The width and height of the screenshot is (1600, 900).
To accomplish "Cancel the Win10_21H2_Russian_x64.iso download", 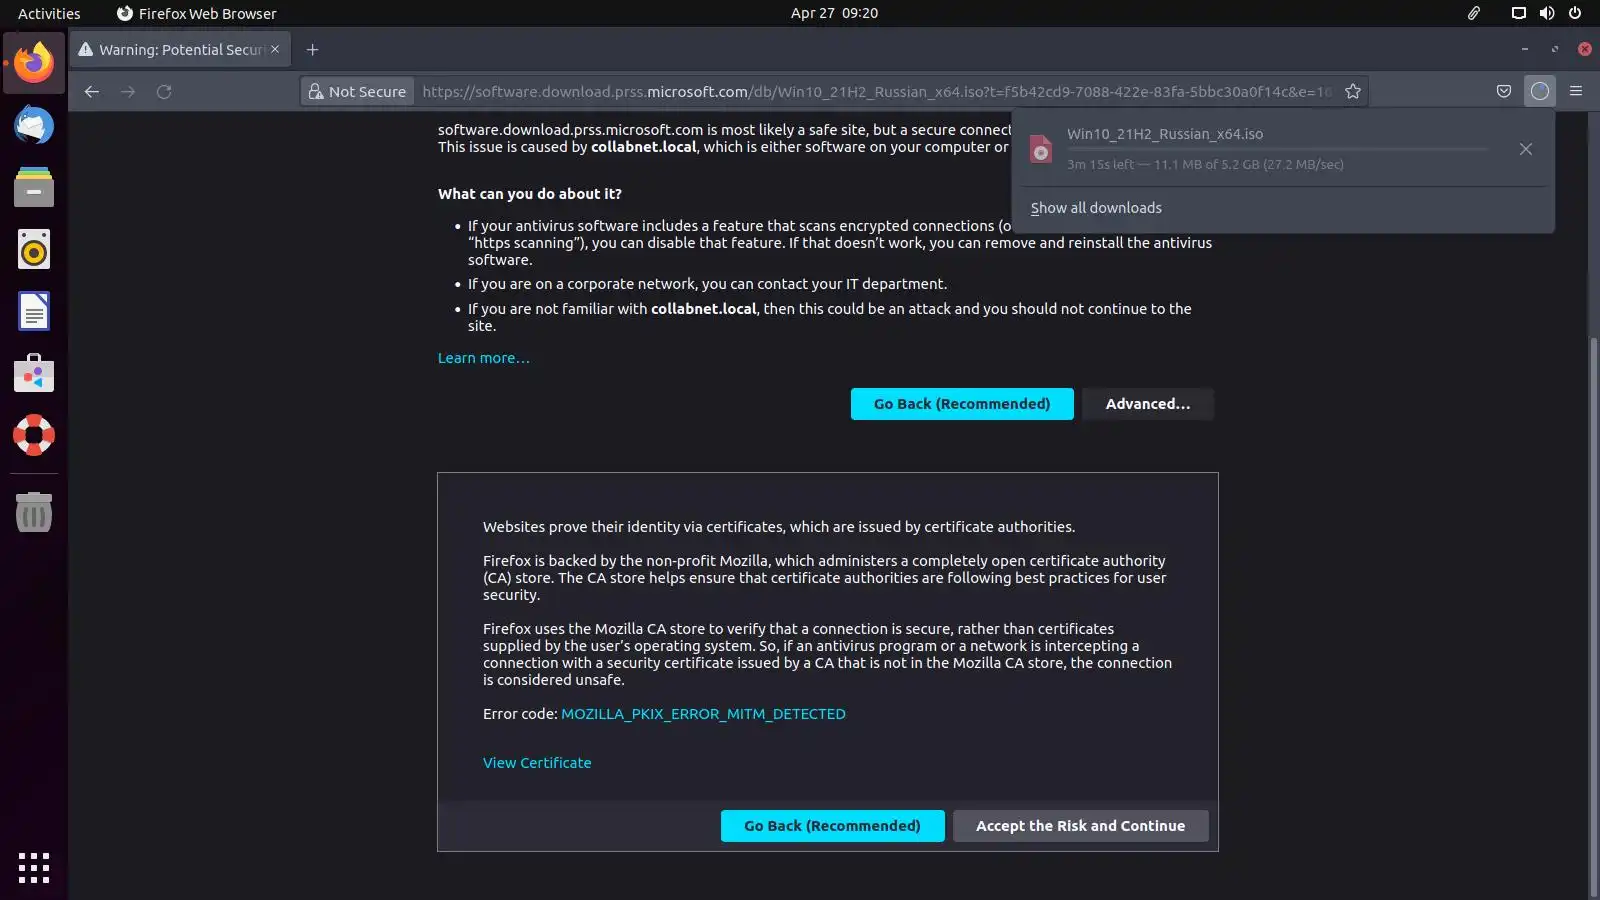I will click(x=1526, y=149).
